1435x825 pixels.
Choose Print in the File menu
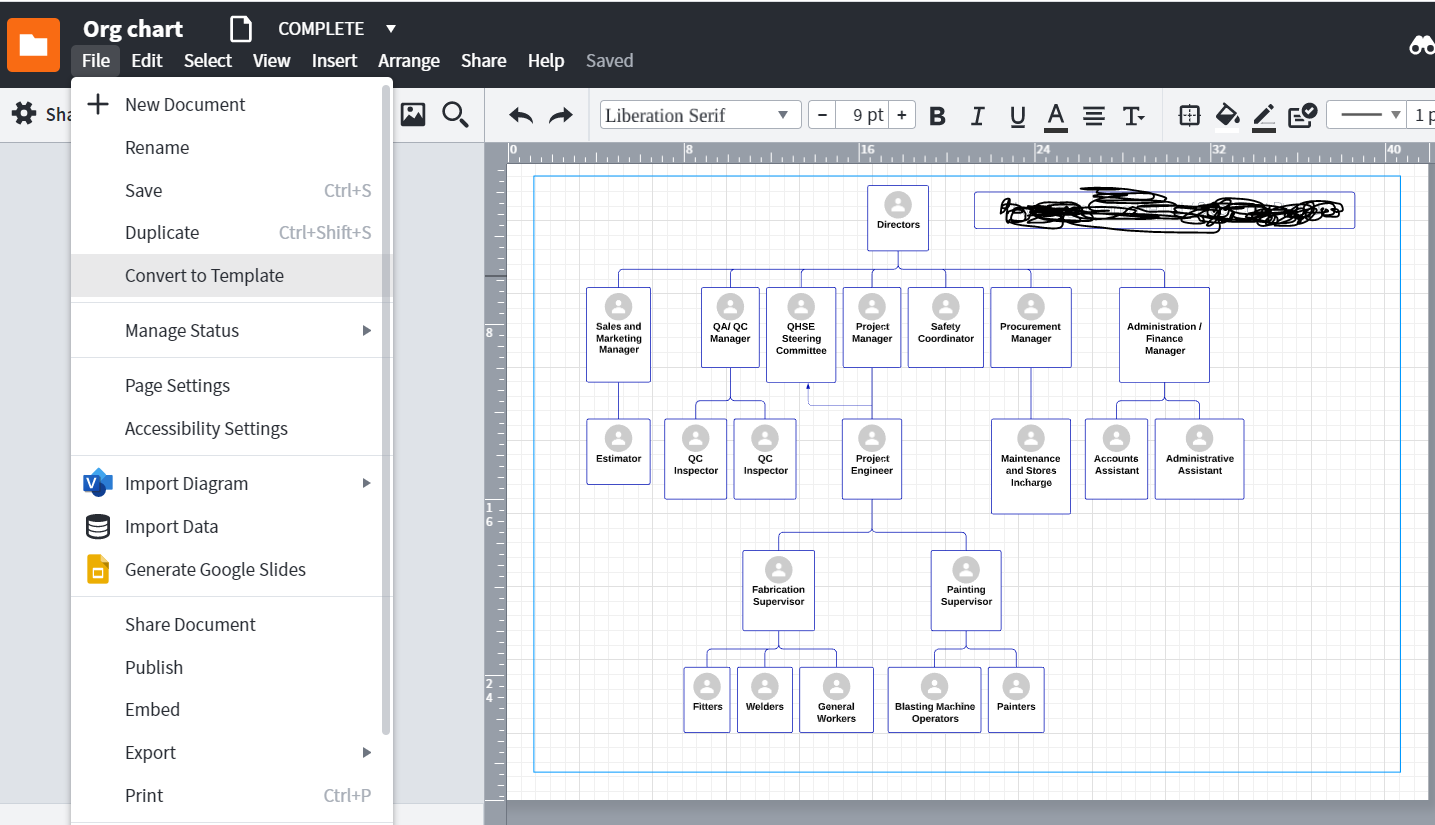[x=227, y=796]
